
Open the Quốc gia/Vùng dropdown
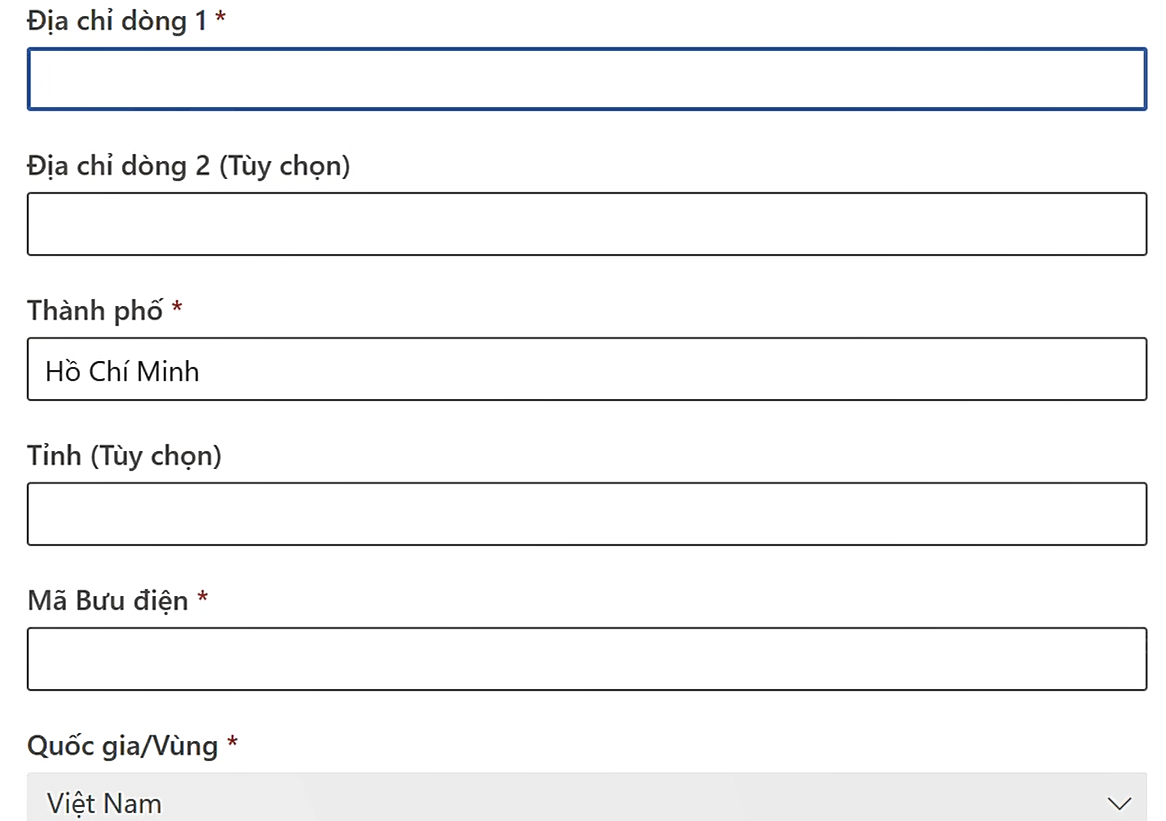click(x=586, y=801)
